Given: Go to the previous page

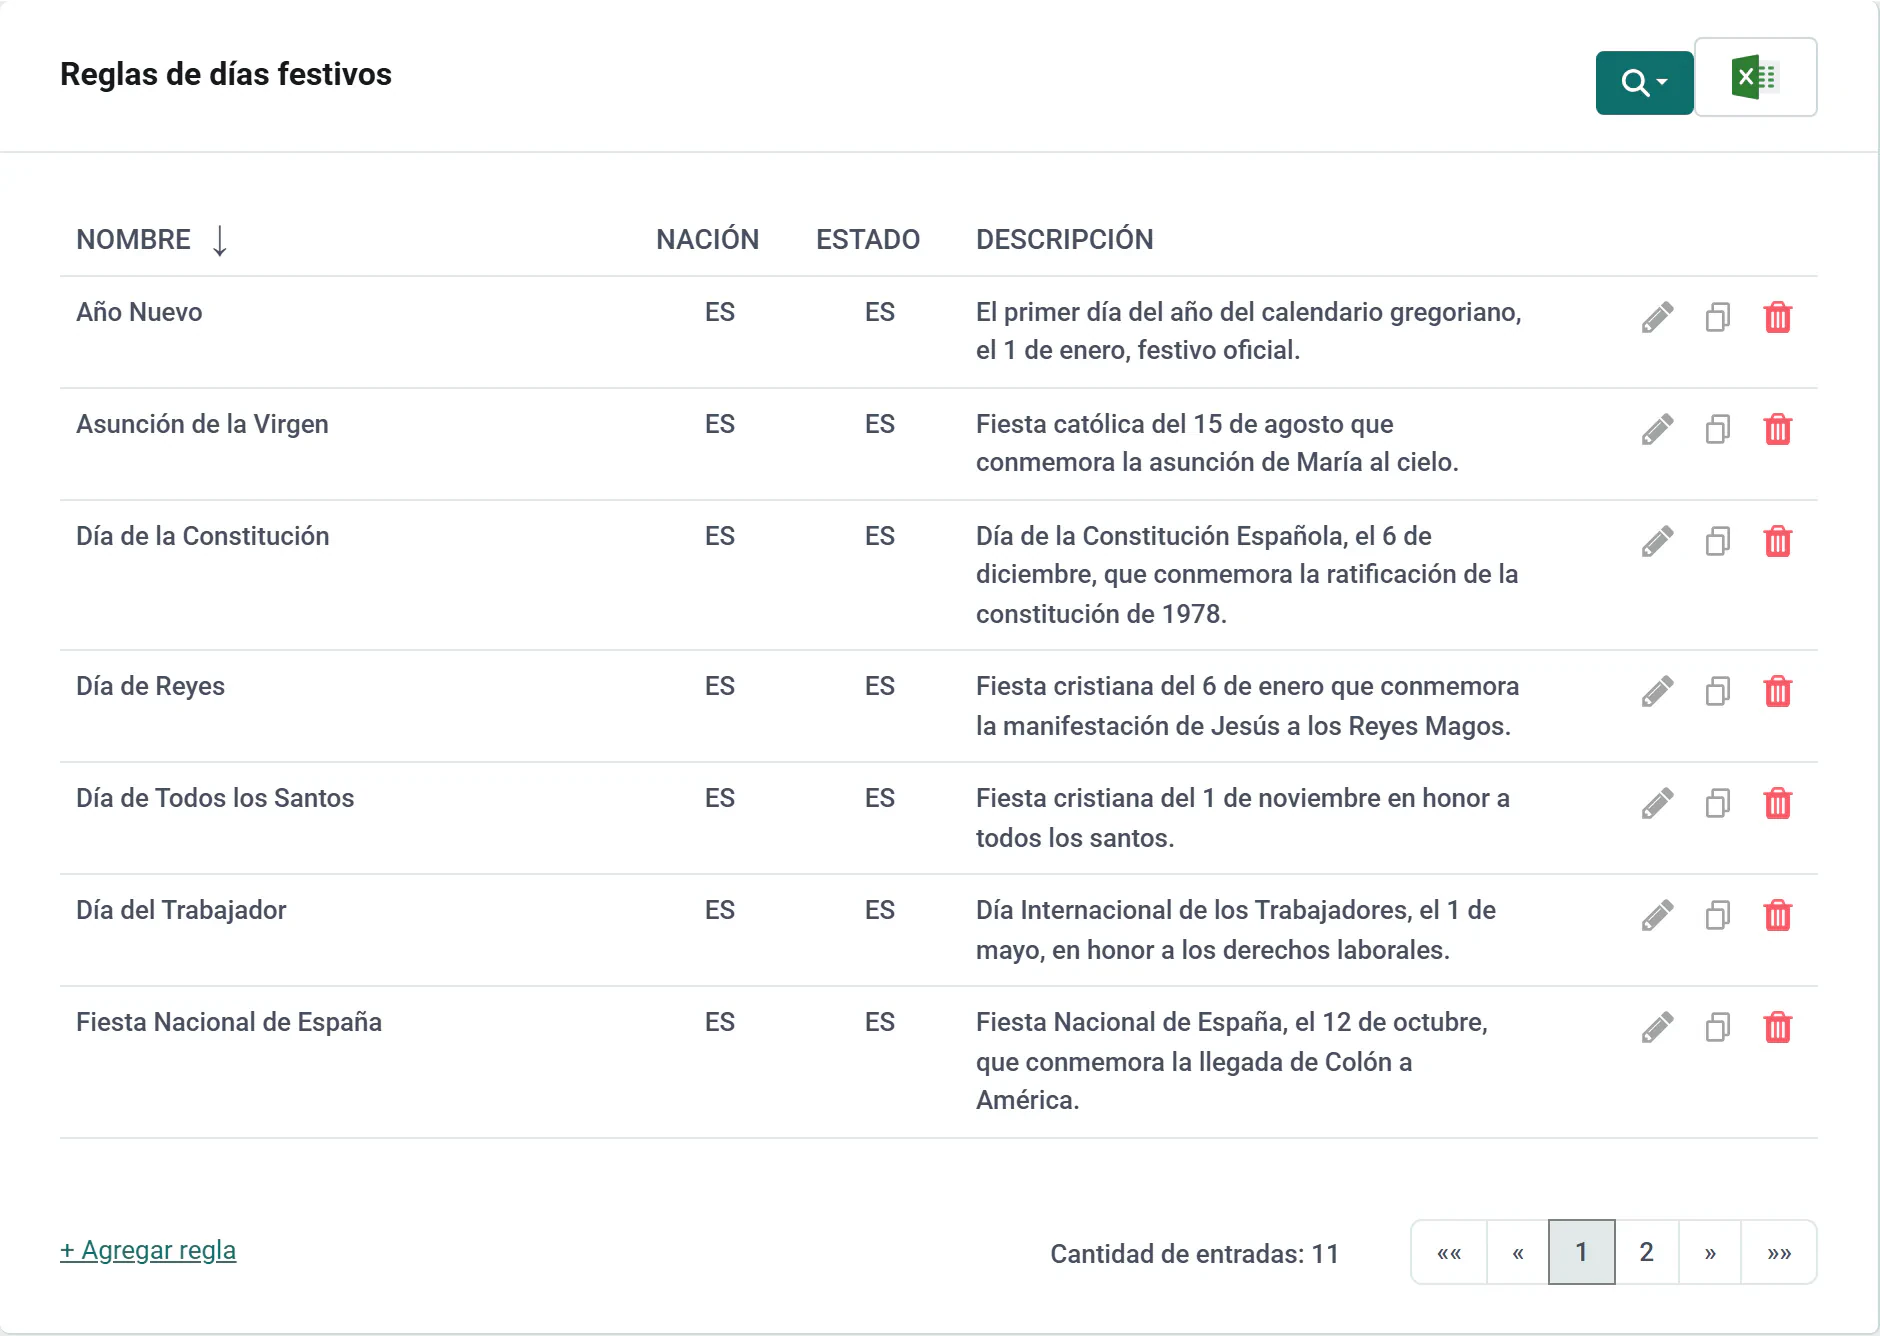Looking at the screenshot, I should point(1518,1253).
